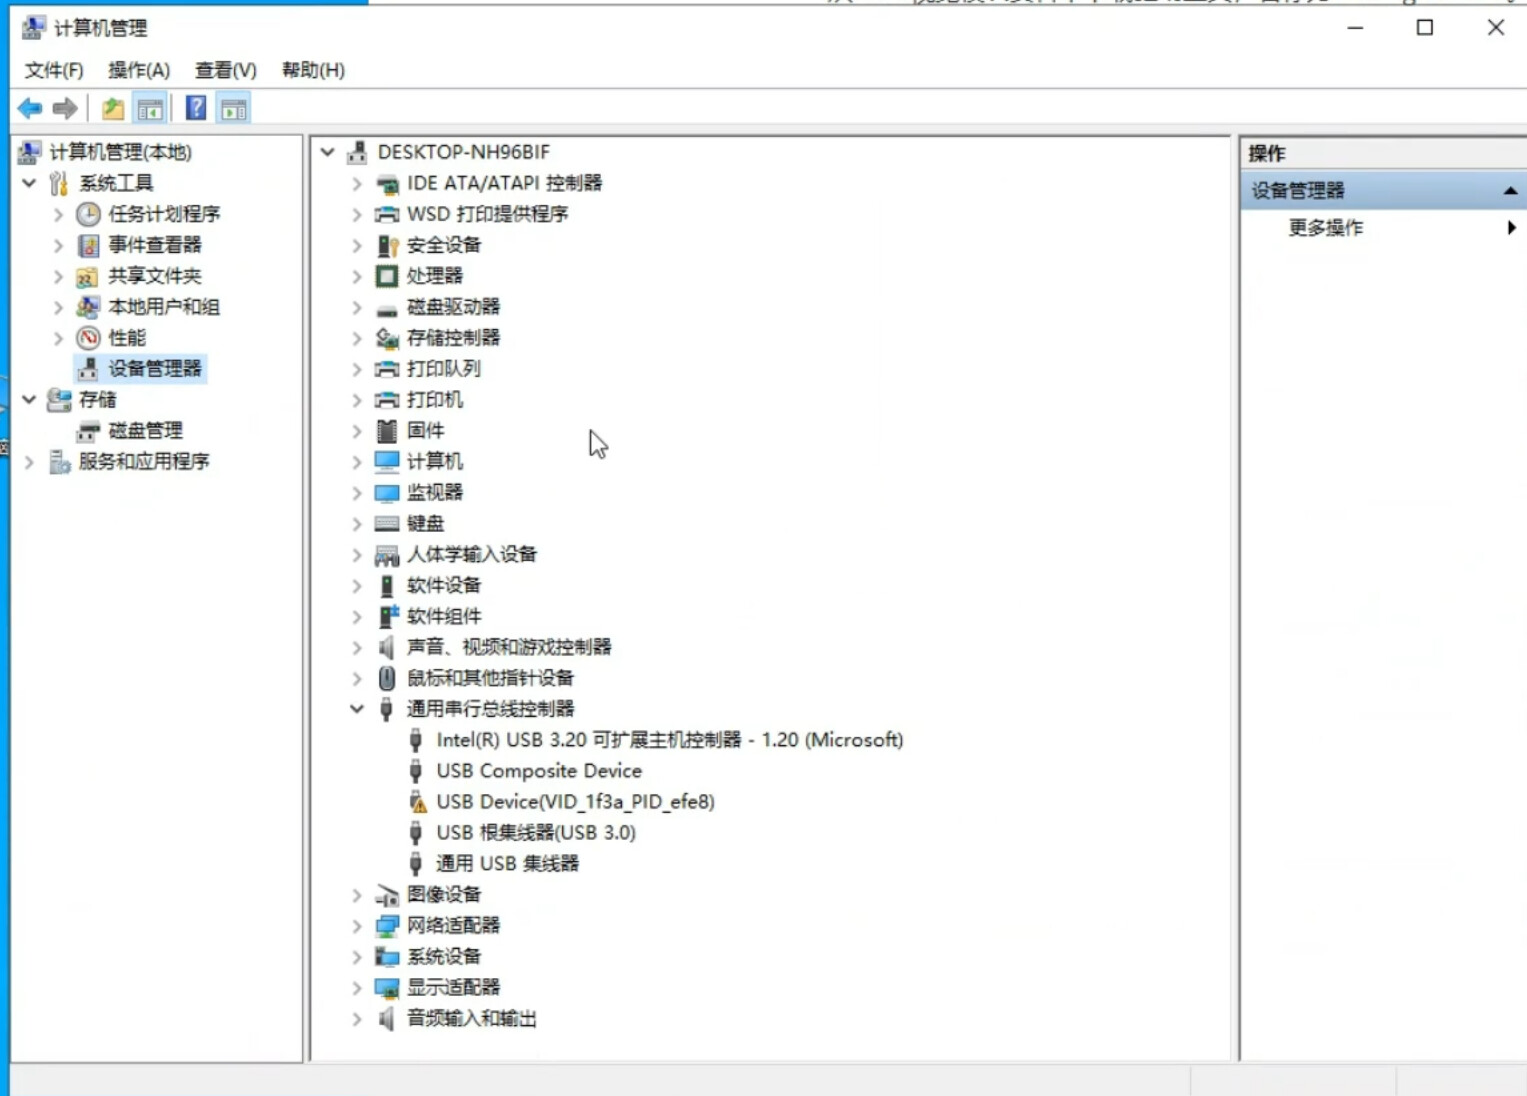Screen dimensions: 1527x1096
Task: Toggle the show/hide action pane icon
Action: [x=234, y=108]
